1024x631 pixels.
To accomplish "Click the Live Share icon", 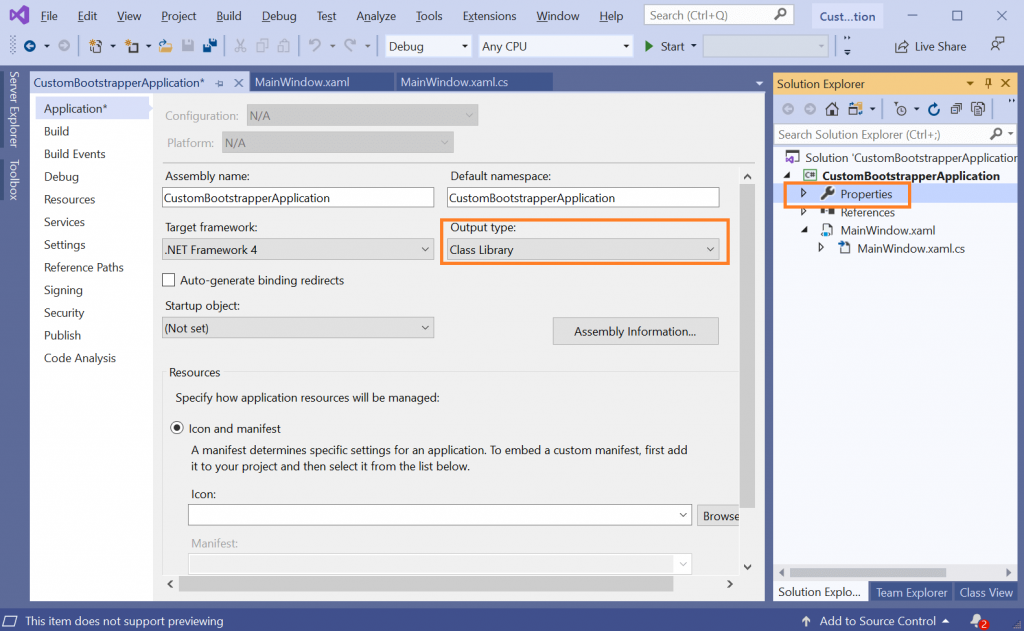I will [x=901, y=46].
